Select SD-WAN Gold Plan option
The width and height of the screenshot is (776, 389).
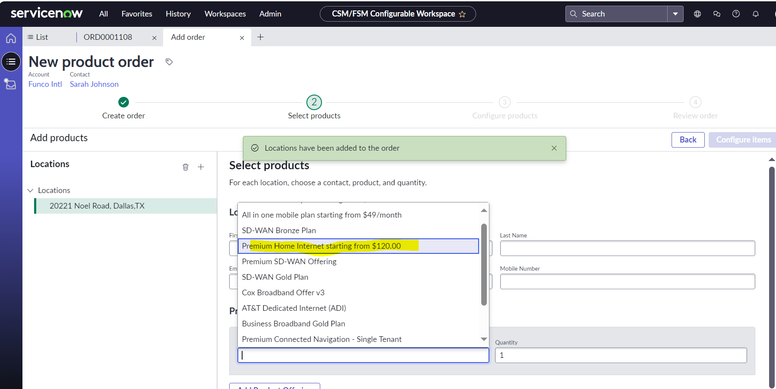coord(359,277)
